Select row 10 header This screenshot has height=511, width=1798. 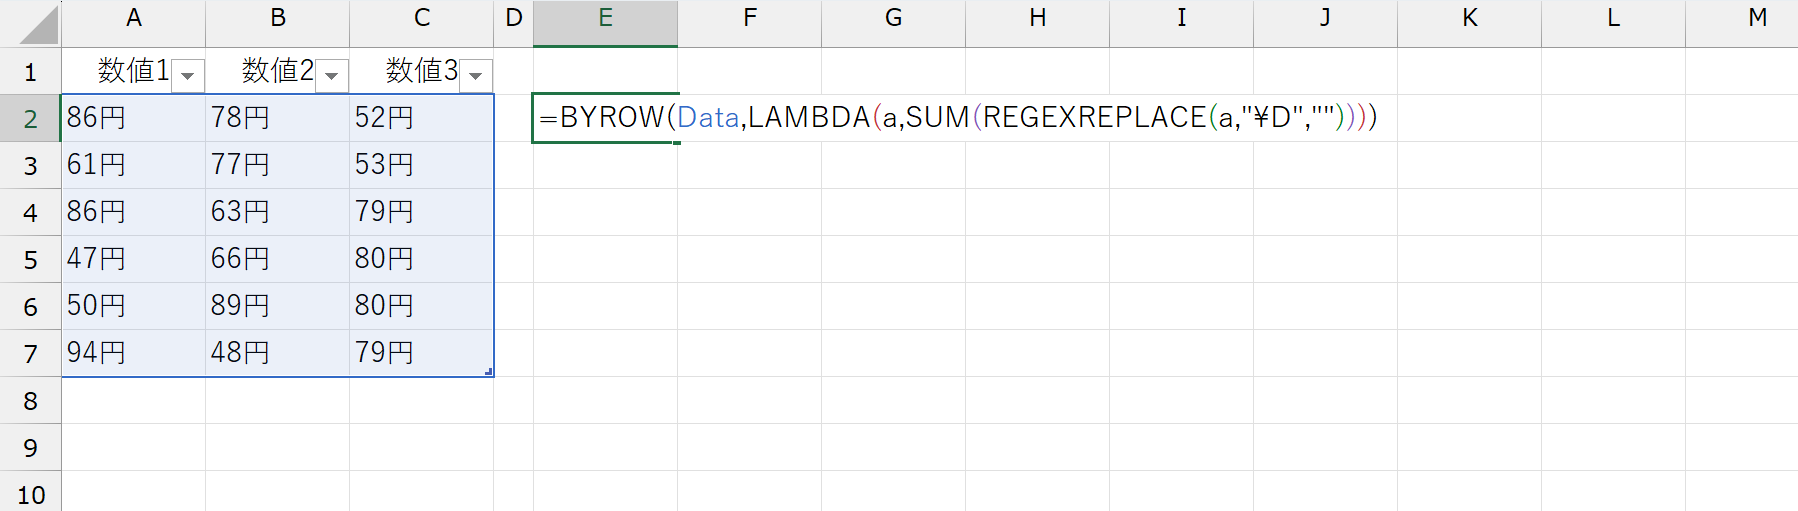[30, 494]
